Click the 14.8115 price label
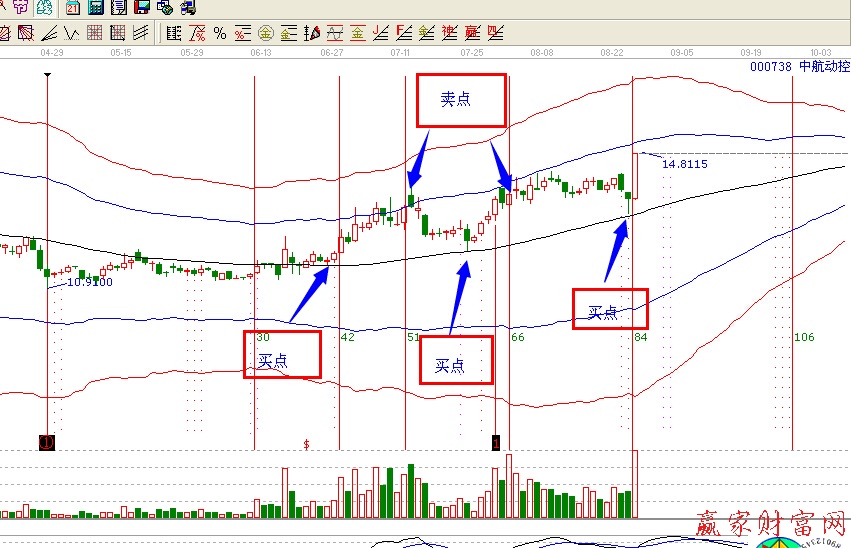The height and width of the screenshot is (548, 851). pyautogui.click(x=684, y=164)
